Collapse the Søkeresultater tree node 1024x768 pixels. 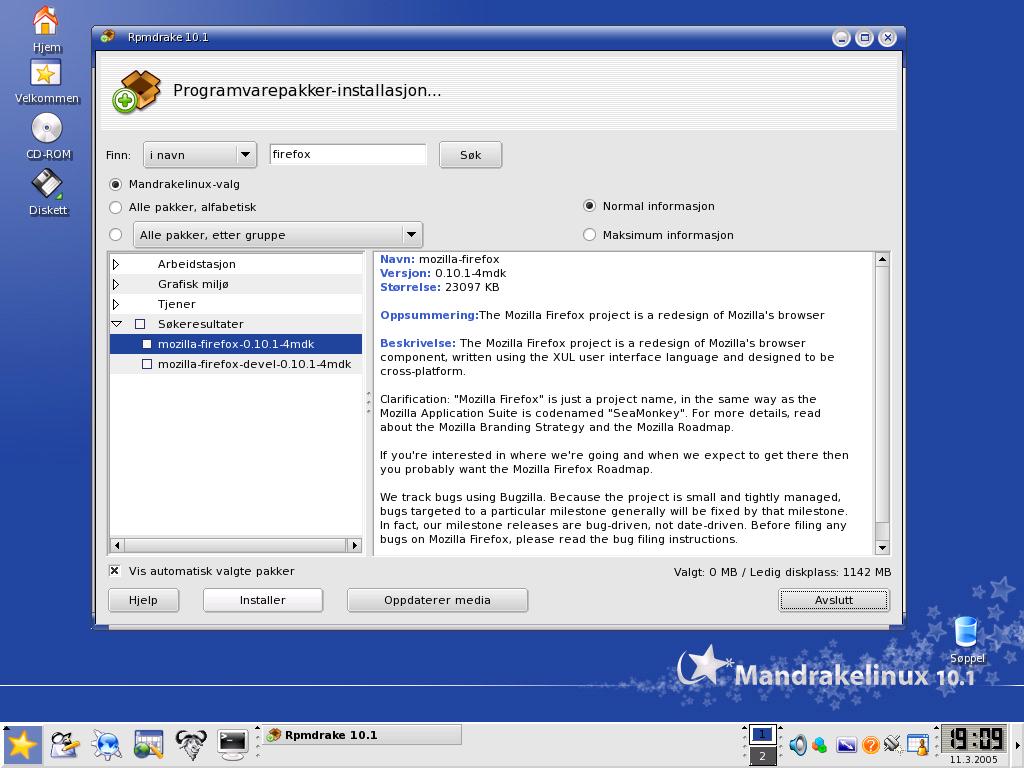pyautogui.click(x=117, y=324)
